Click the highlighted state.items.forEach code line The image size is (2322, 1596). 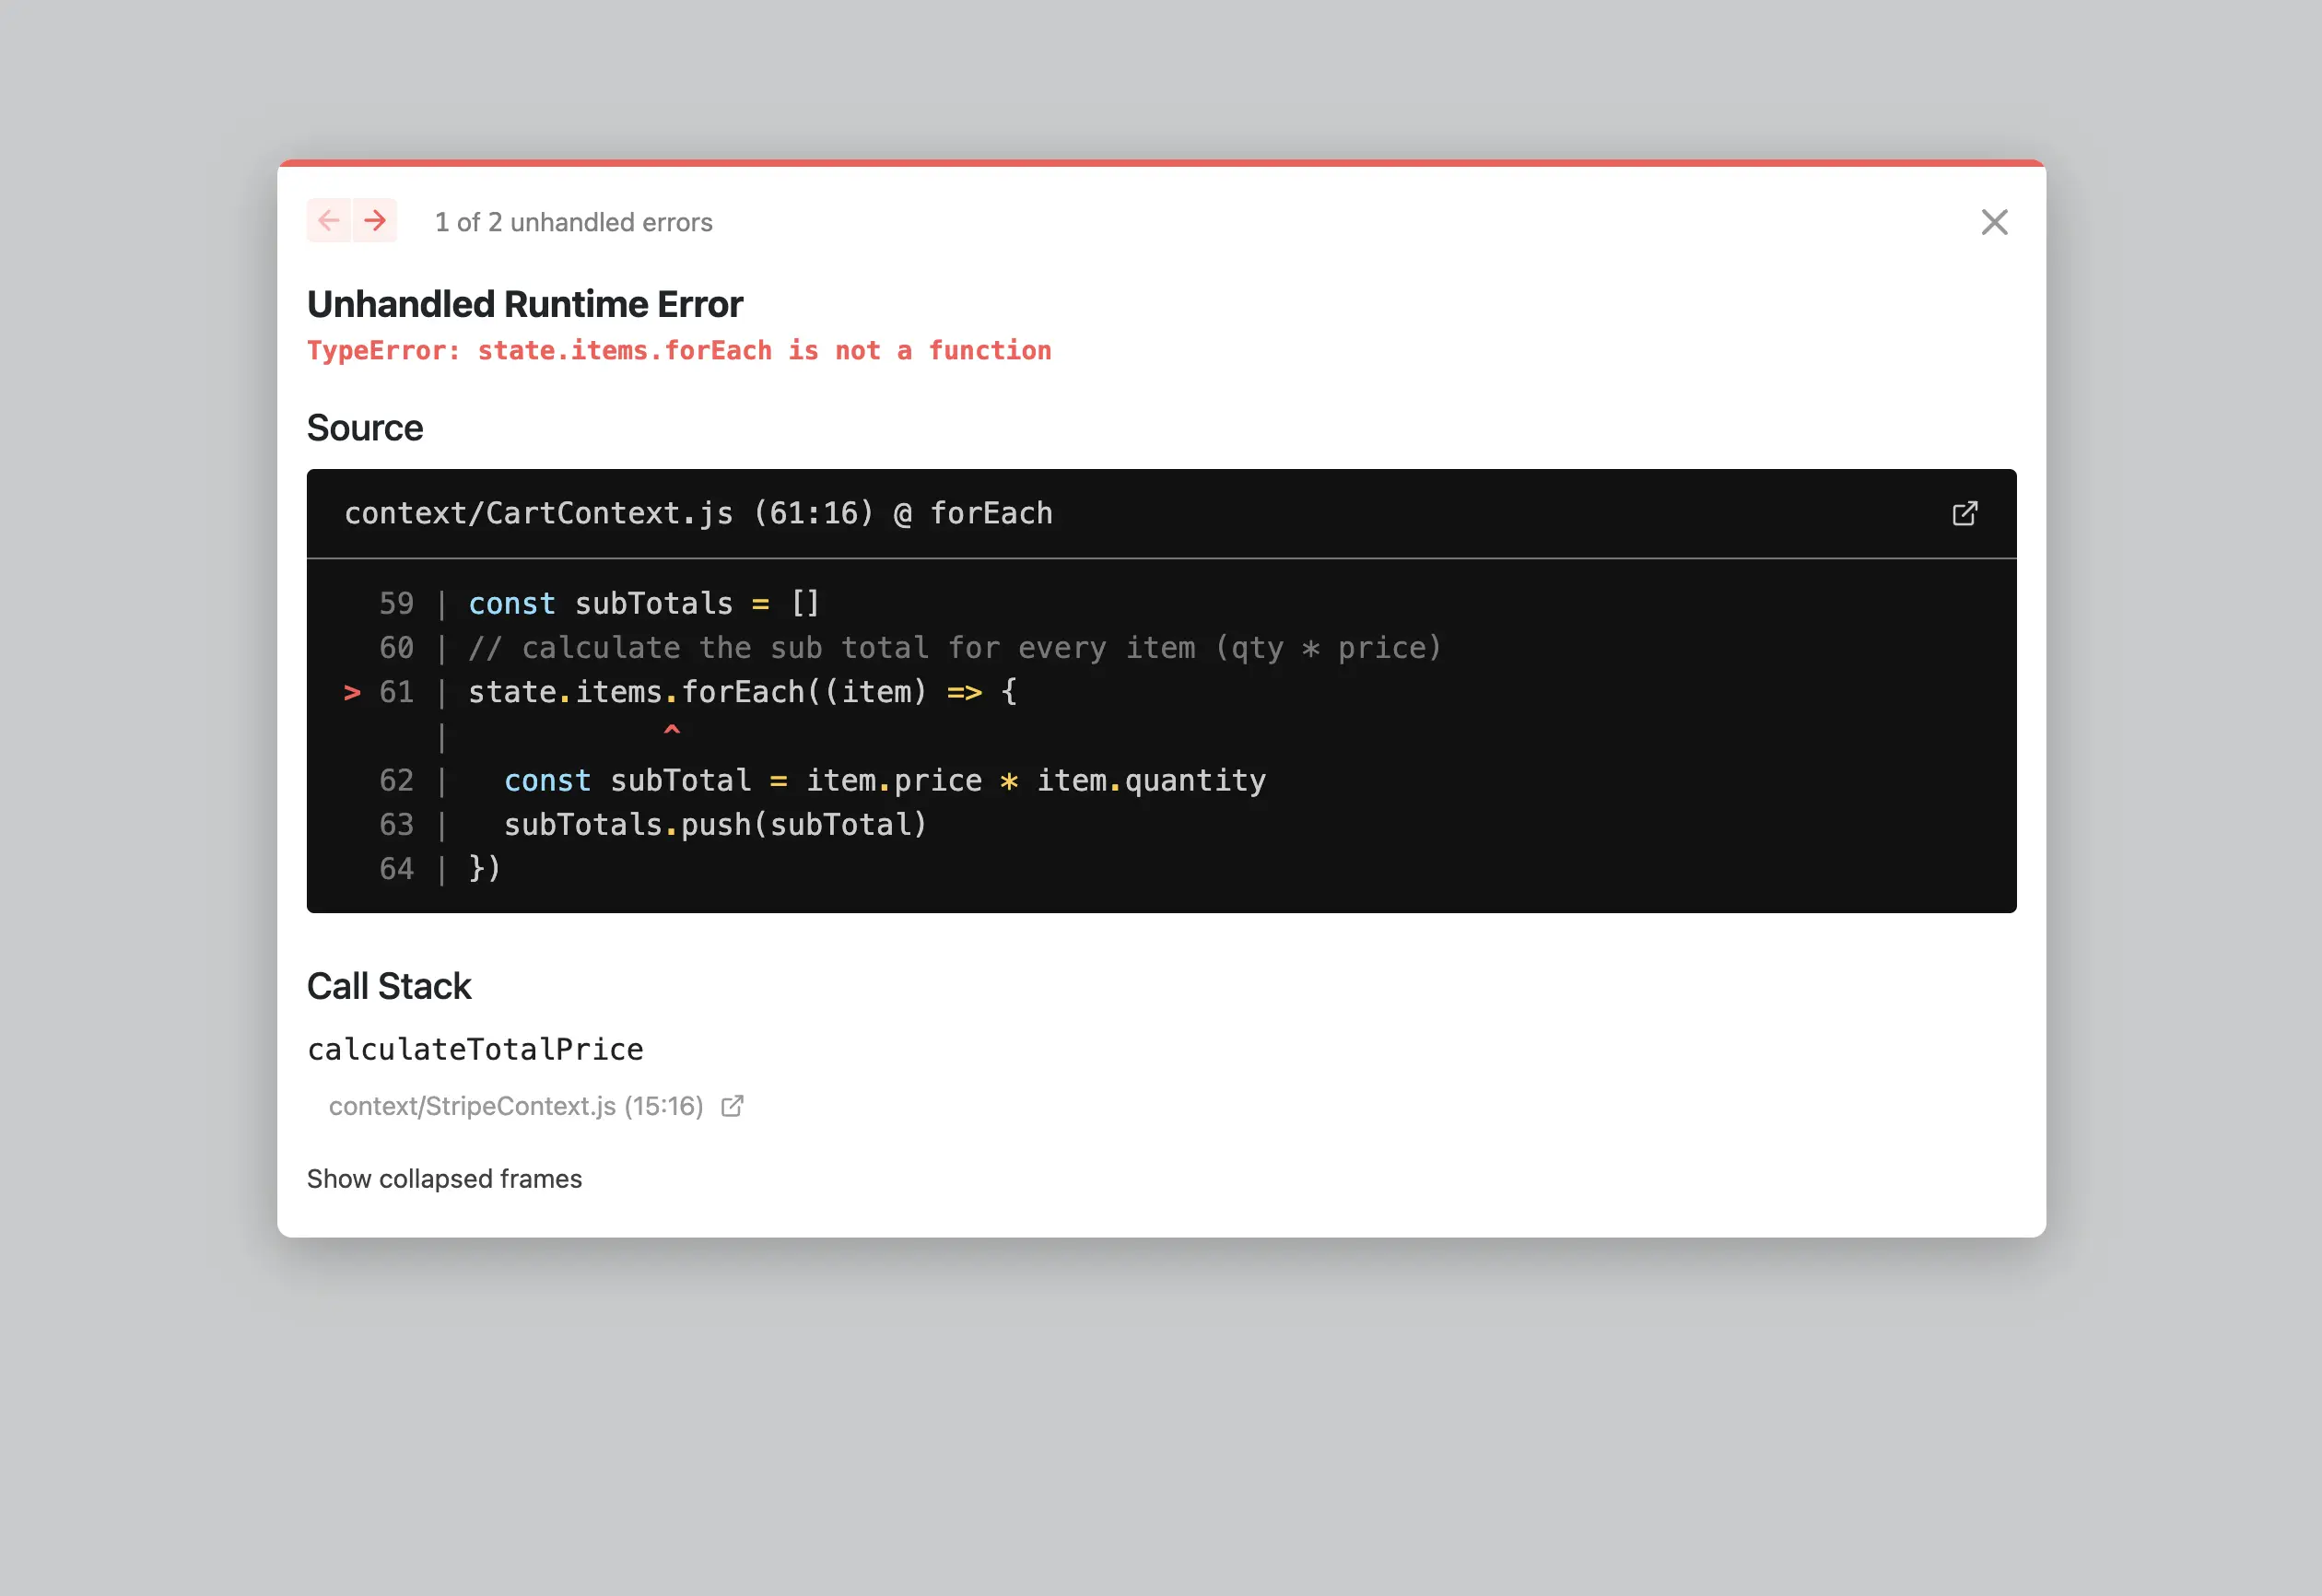pyautogui.click(x=742, y=692)
